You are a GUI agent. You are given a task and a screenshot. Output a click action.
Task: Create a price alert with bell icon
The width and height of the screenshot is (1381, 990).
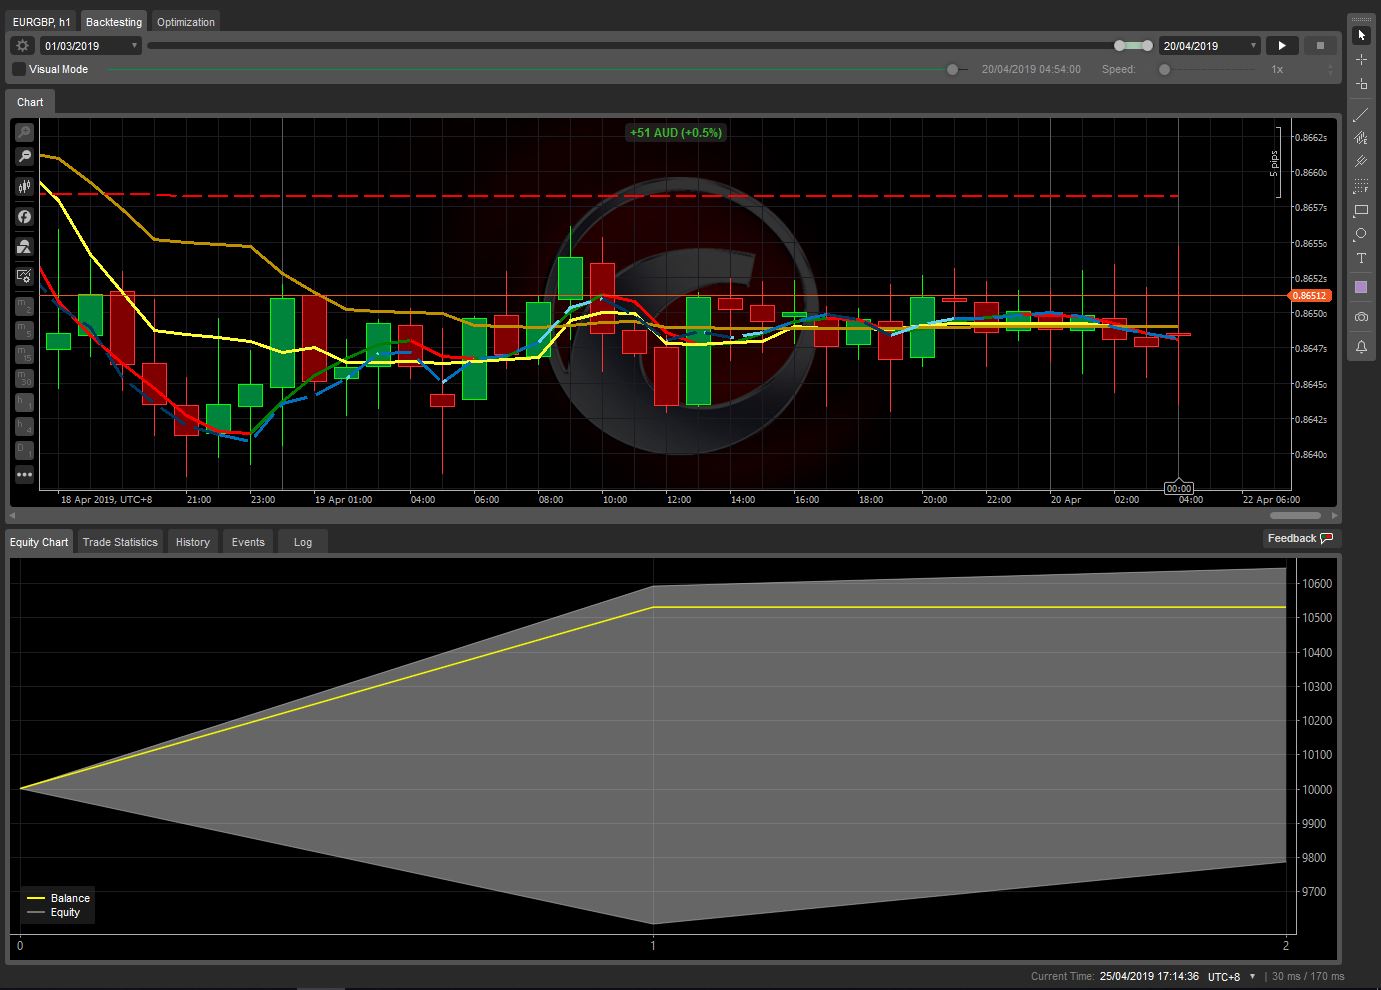click(x=1361, y=347)
